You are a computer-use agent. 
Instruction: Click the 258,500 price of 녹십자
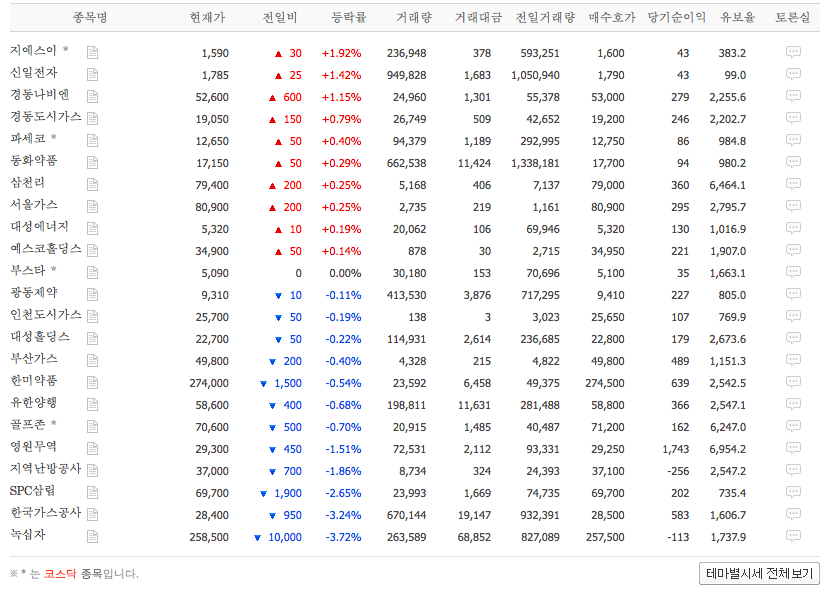tap(209, 537)
